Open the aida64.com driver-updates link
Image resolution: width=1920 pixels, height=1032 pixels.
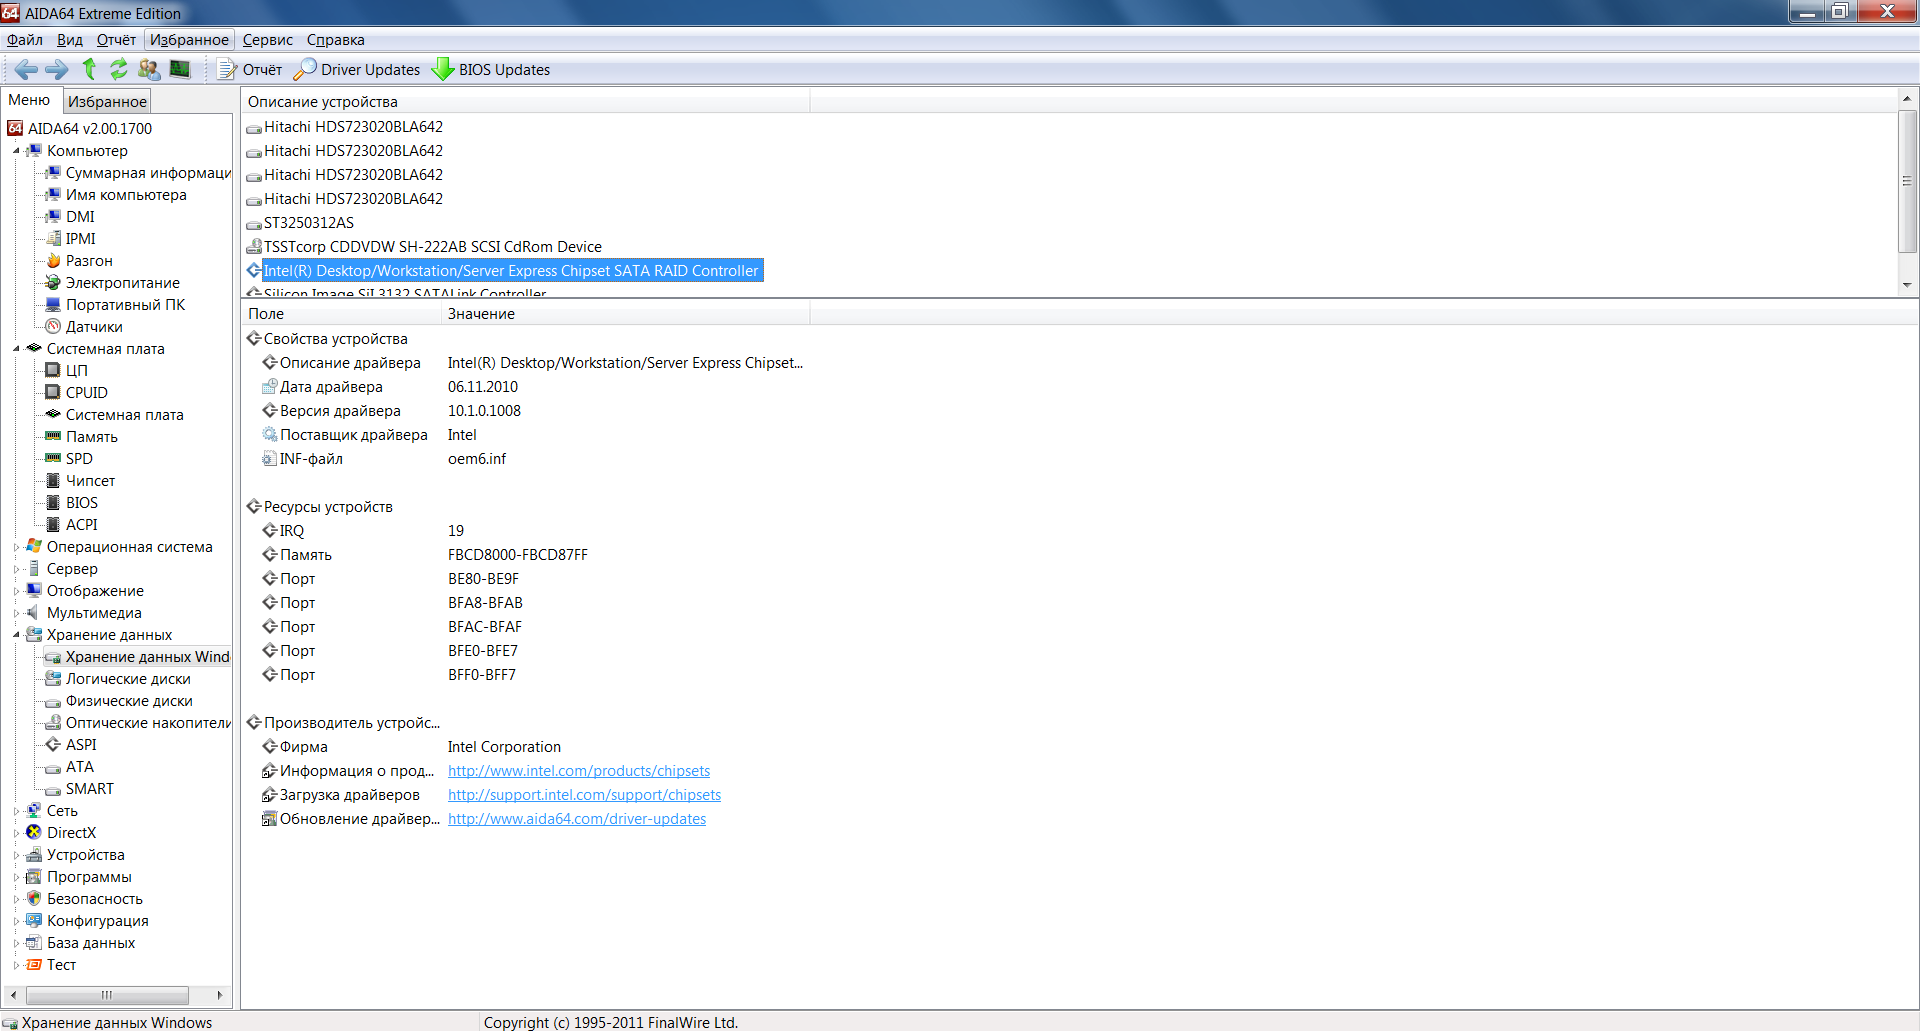[x=576, y=819]
